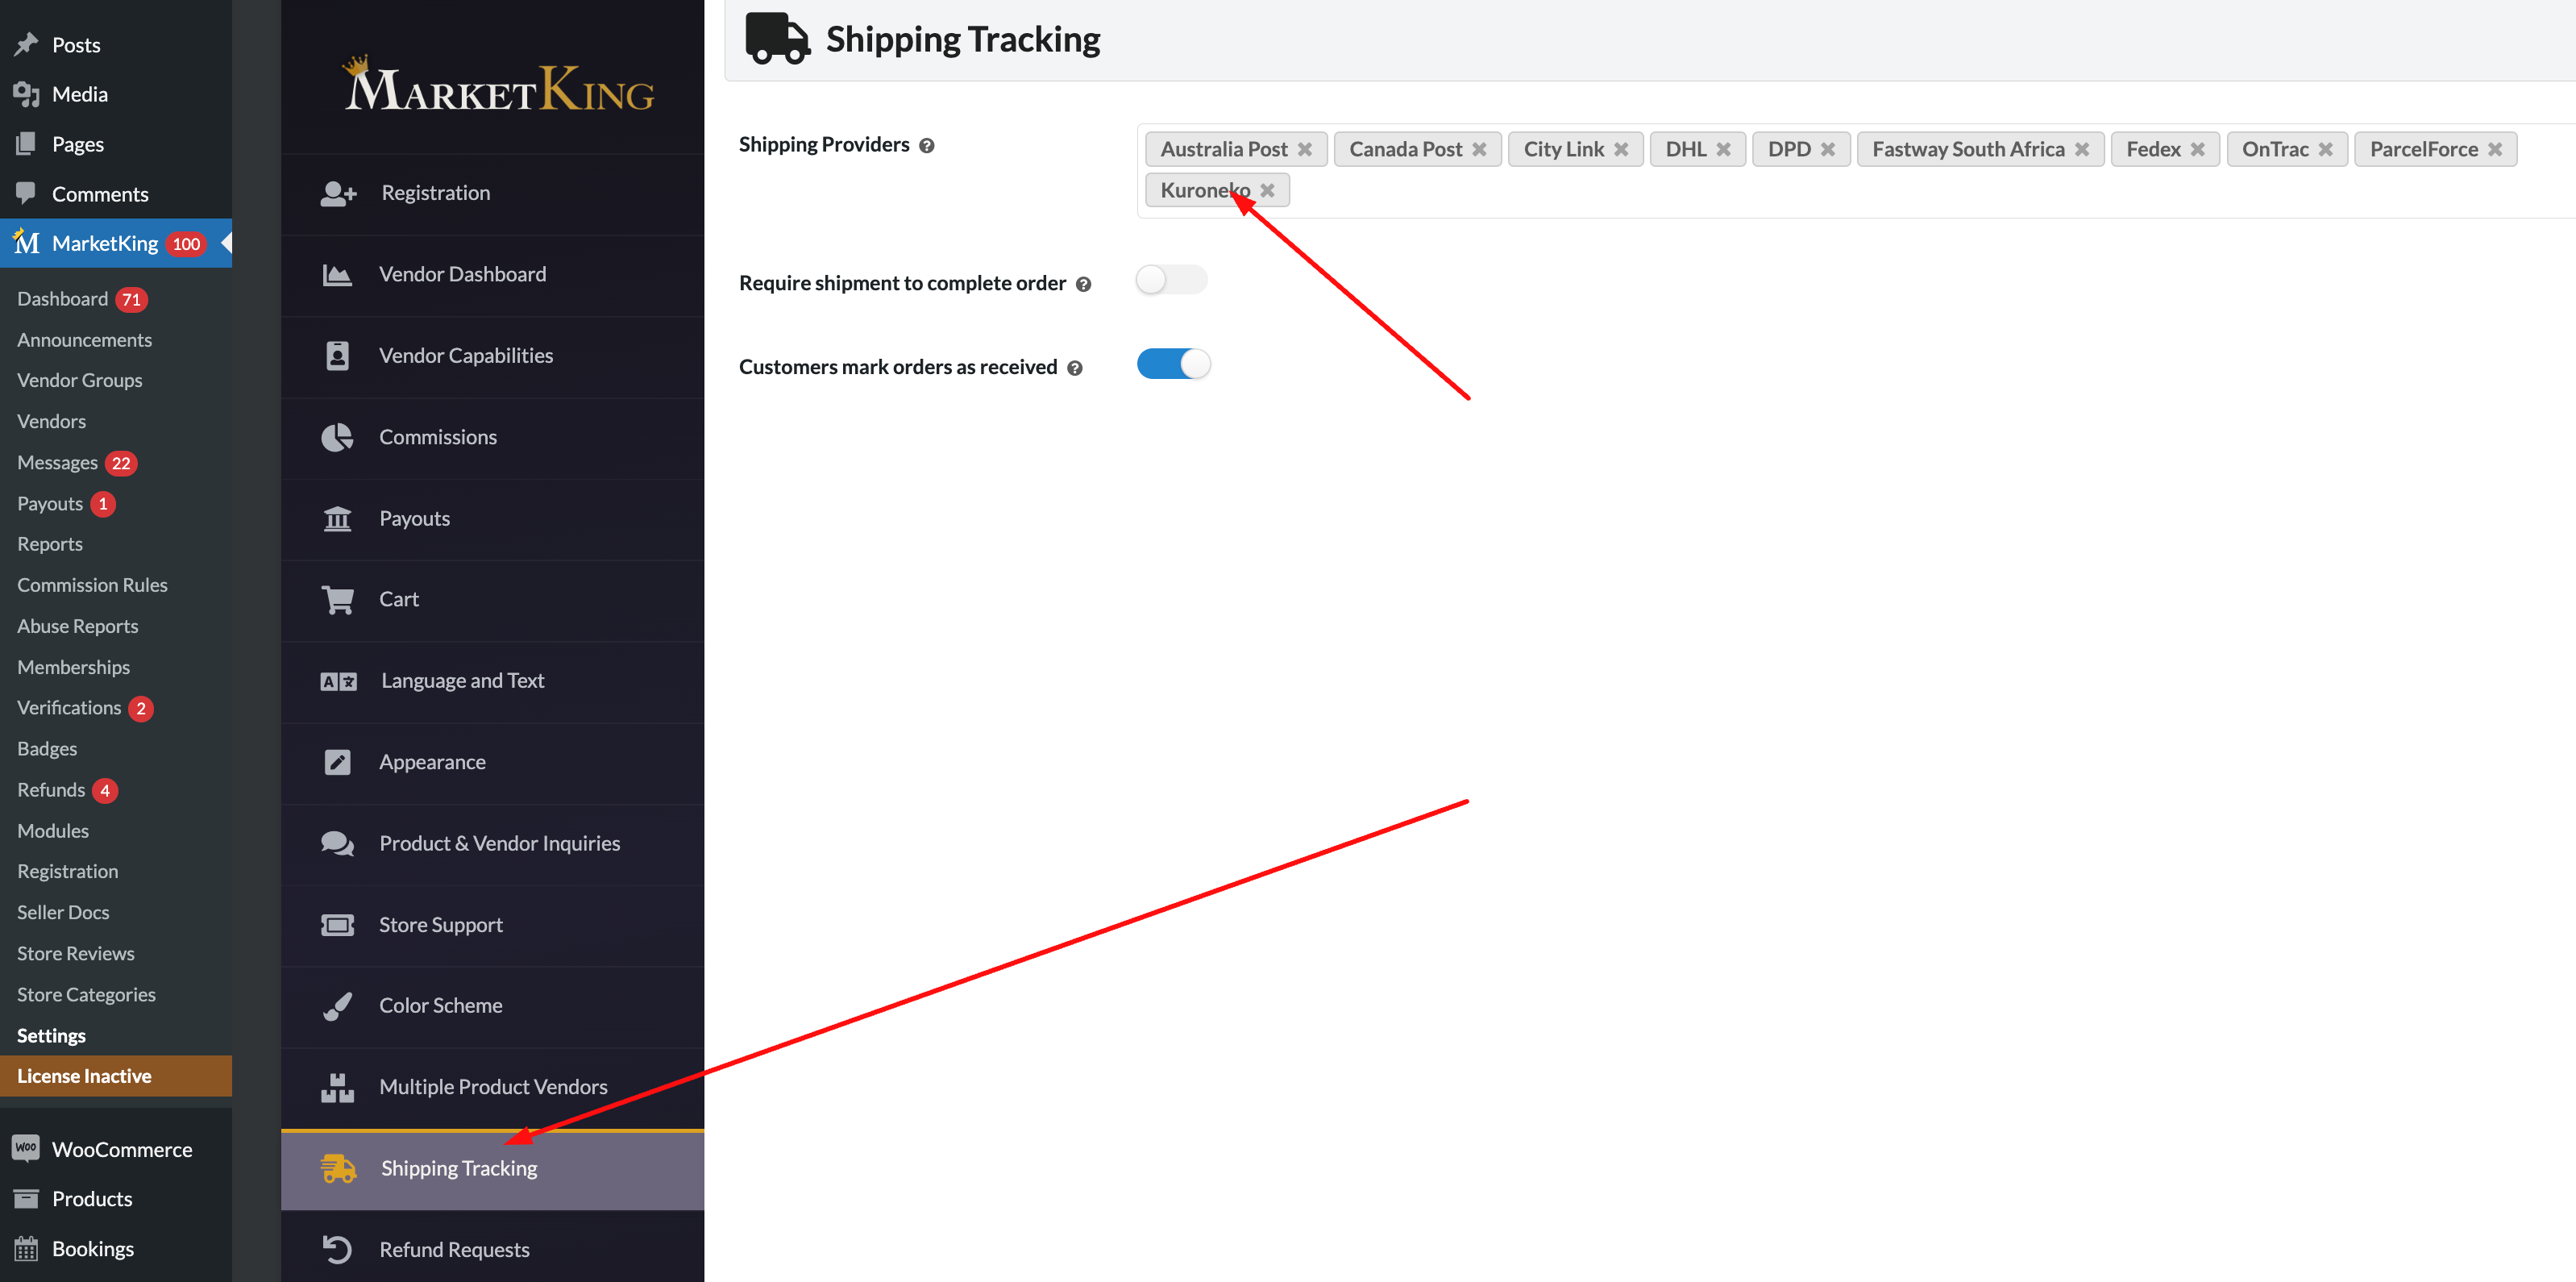Click the Language and Text icon
2576x1282 pixels.
pos(338,682)
